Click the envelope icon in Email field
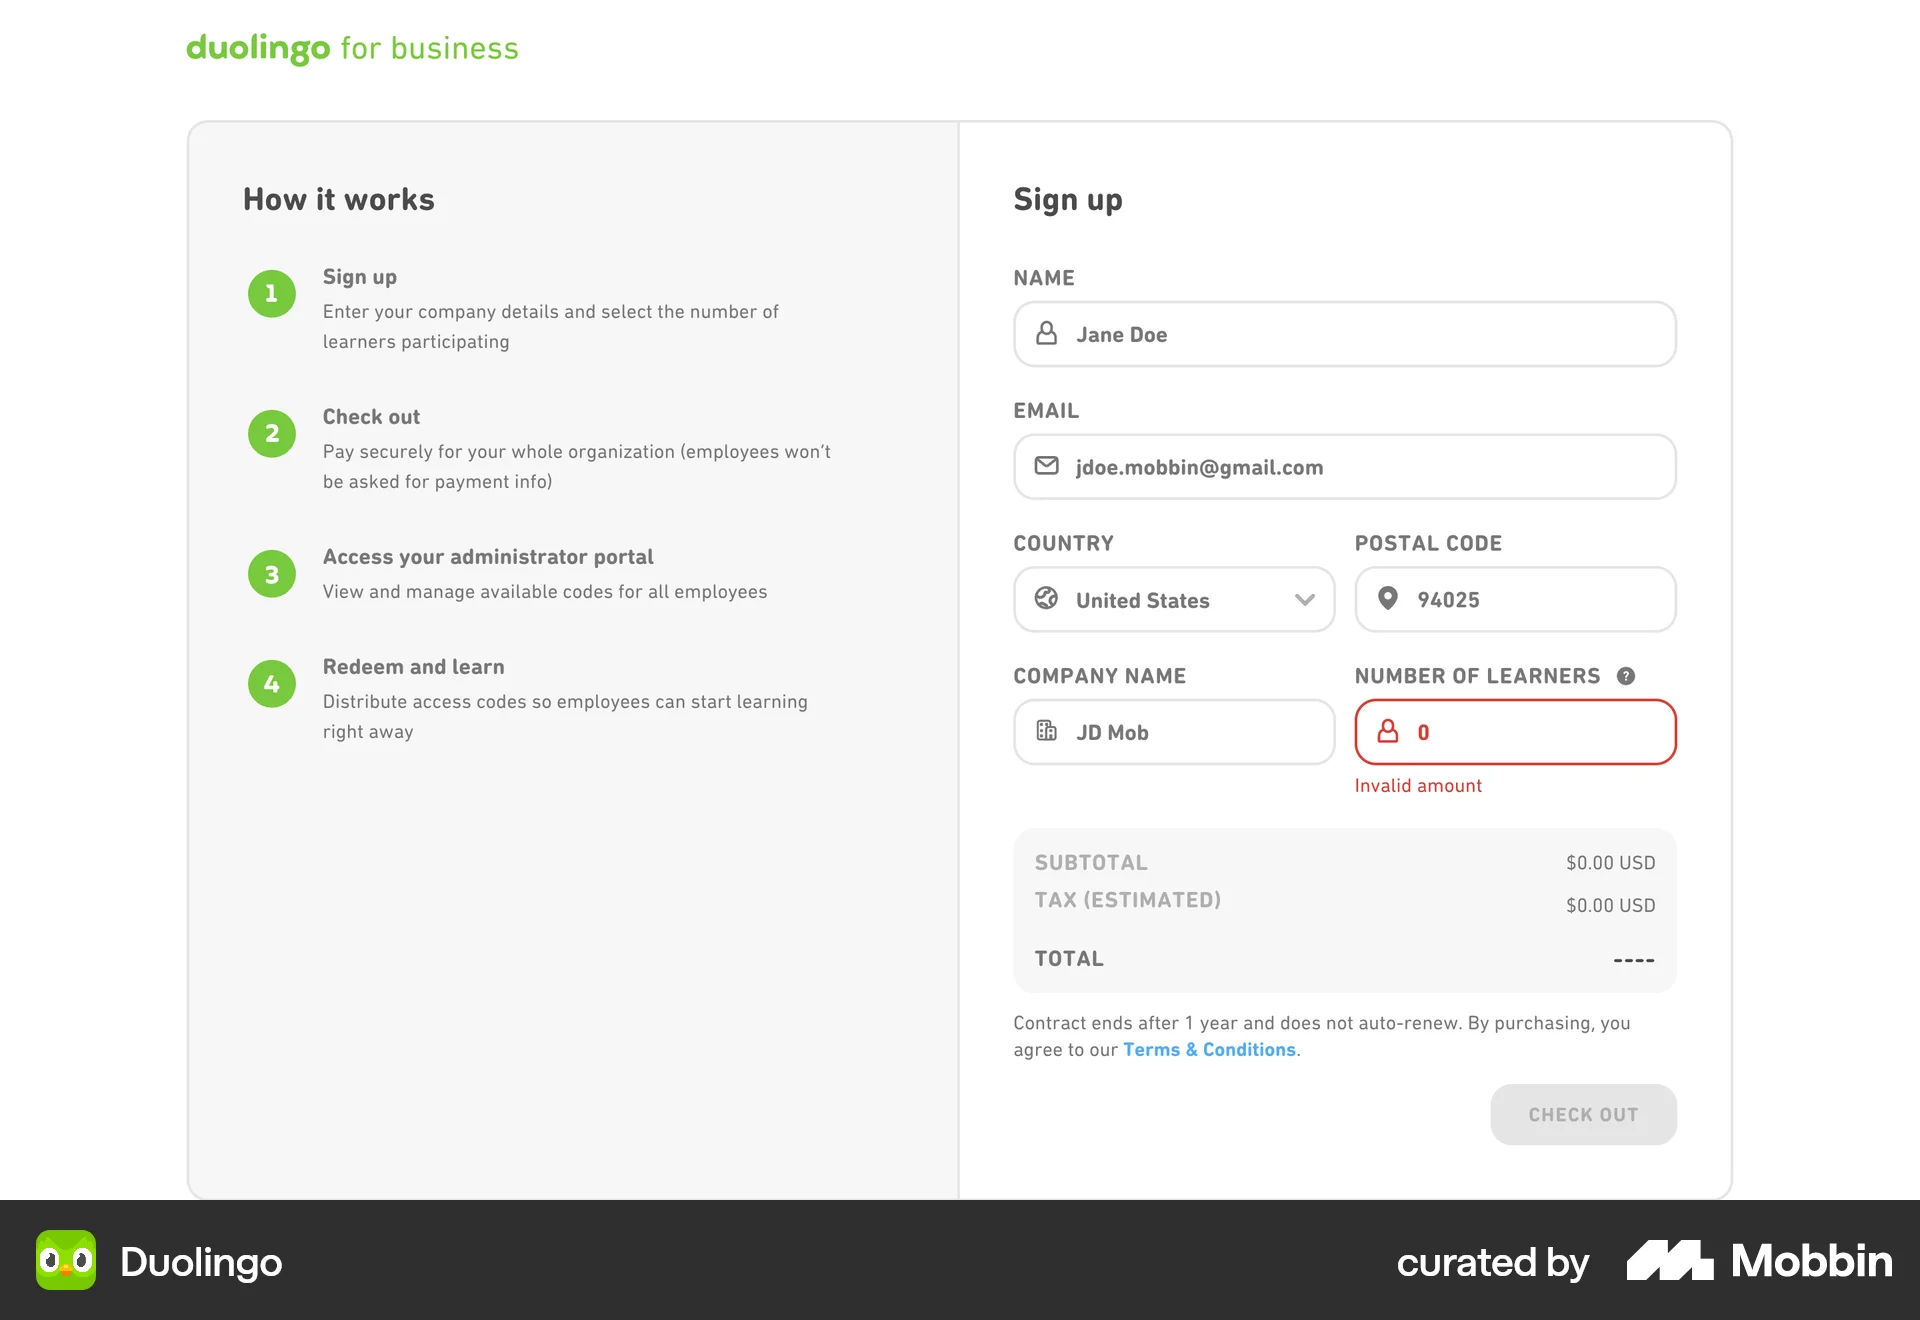The image size is (1920, 1320). 1046,466
